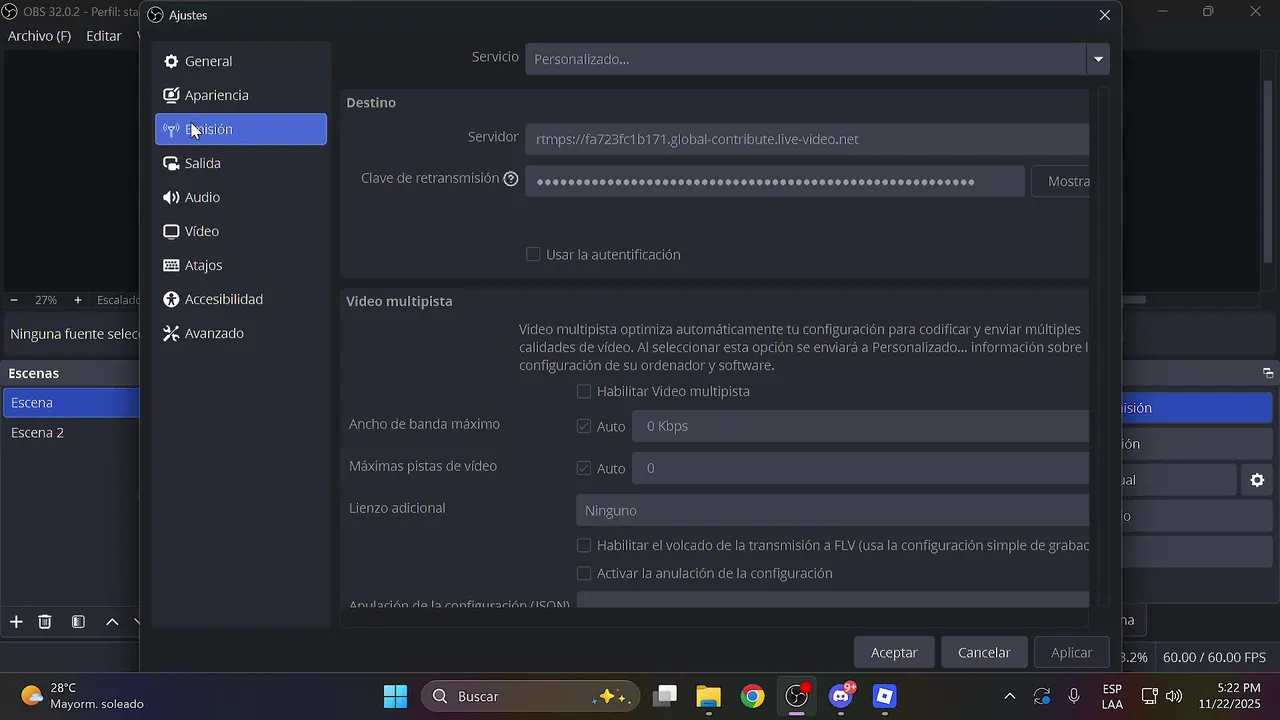
Task: Open the Salida settings section
Action: pos(241,163)
